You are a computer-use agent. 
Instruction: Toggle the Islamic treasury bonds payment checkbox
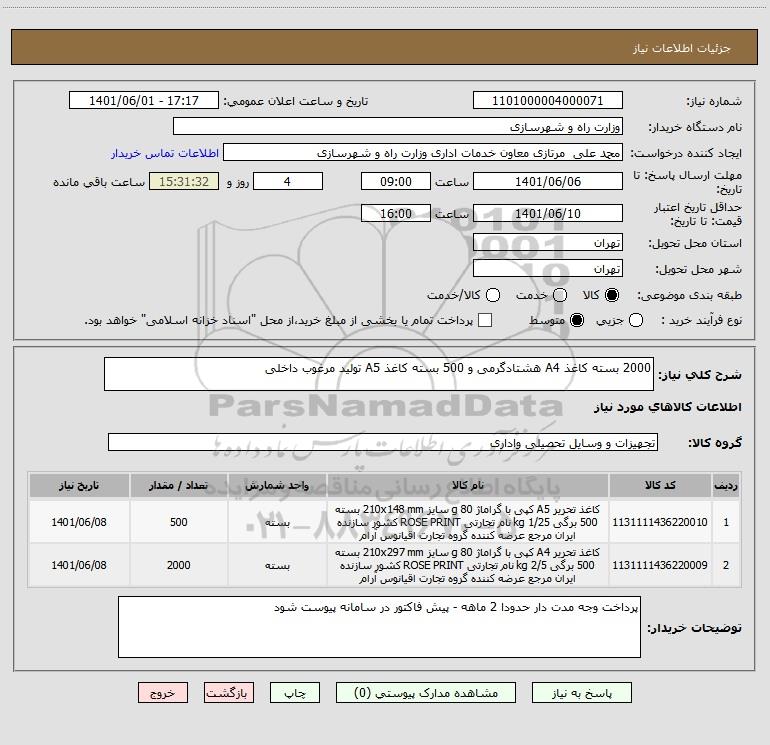[485, 320]
